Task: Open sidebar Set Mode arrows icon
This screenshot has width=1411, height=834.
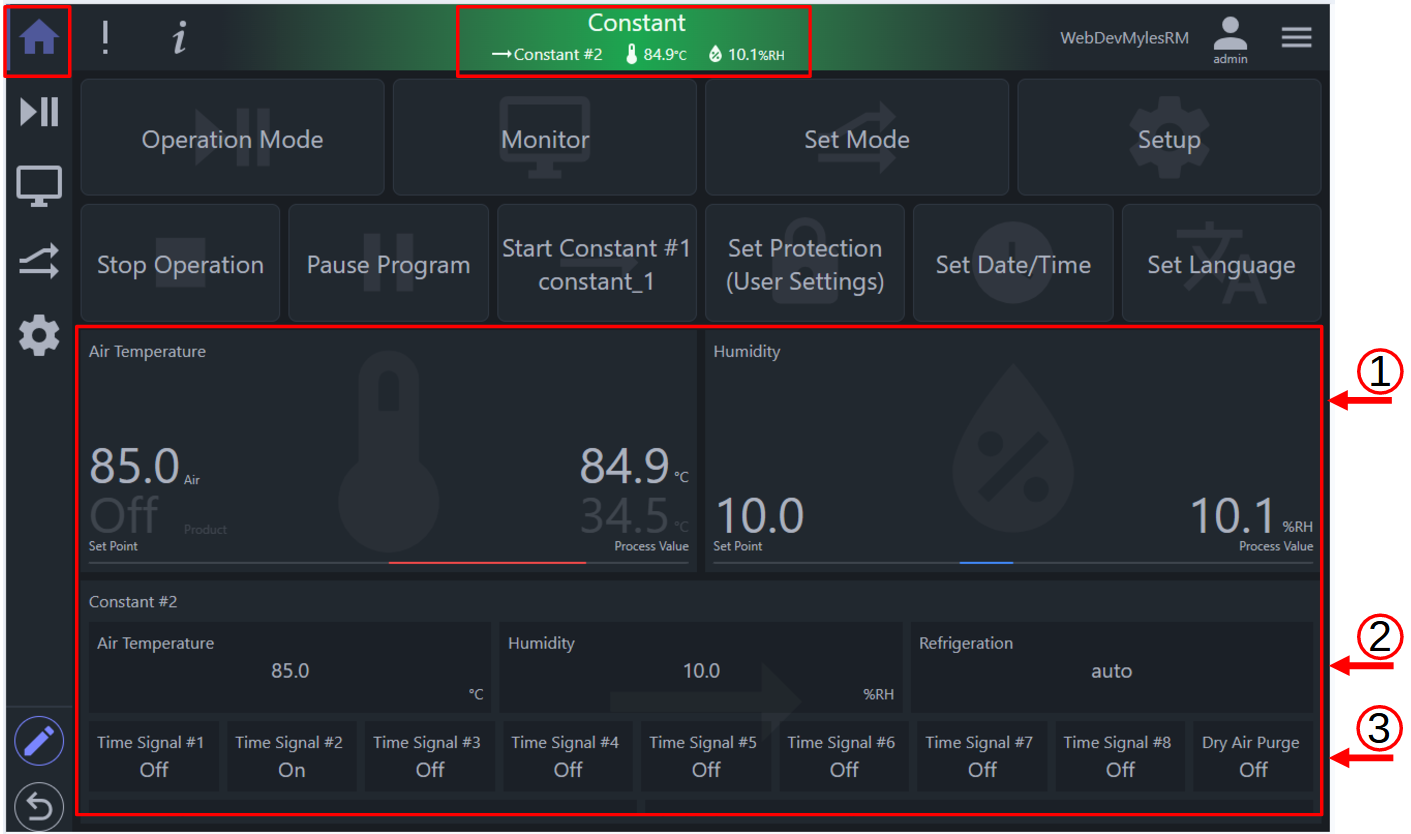Action: 39,262
